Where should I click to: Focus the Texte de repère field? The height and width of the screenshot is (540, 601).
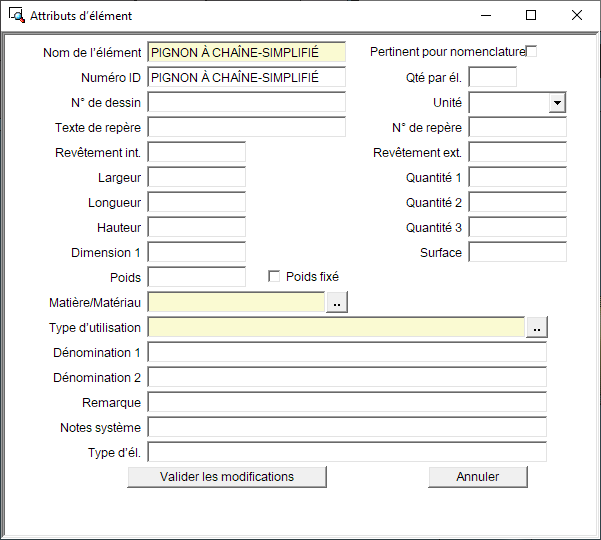tap(246, 127)
